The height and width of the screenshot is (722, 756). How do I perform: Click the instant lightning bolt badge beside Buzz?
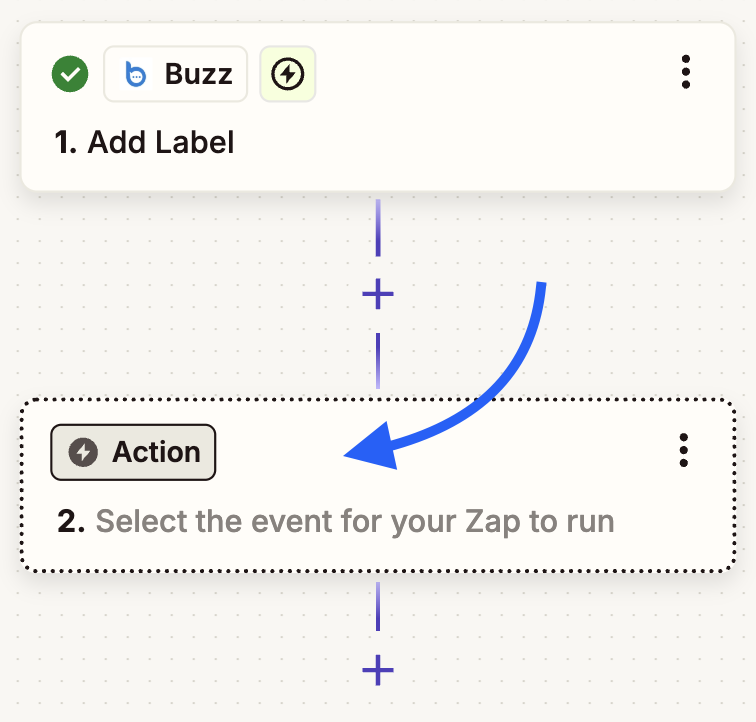point(288,74)
